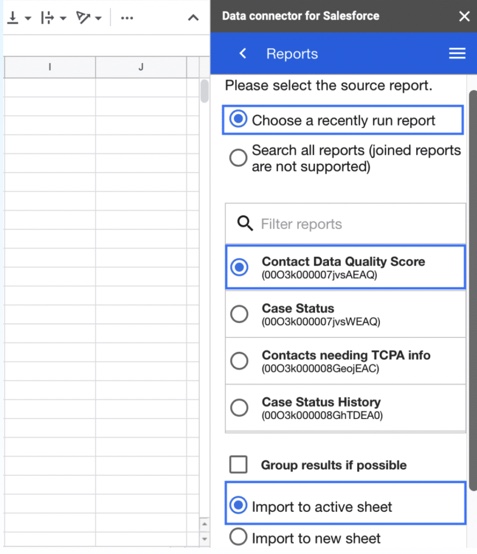
Task: Select the Contact Data Quality Score report
Action: [345, 267]
